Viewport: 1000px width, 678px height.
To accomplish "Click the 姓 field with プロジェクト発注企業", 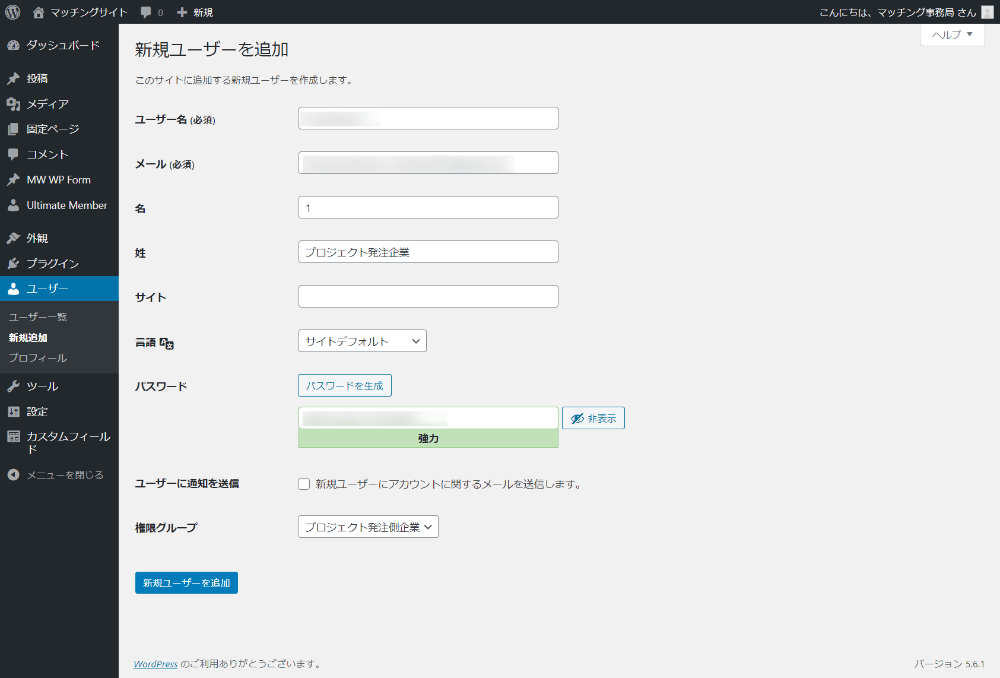I will coord(428,252).
